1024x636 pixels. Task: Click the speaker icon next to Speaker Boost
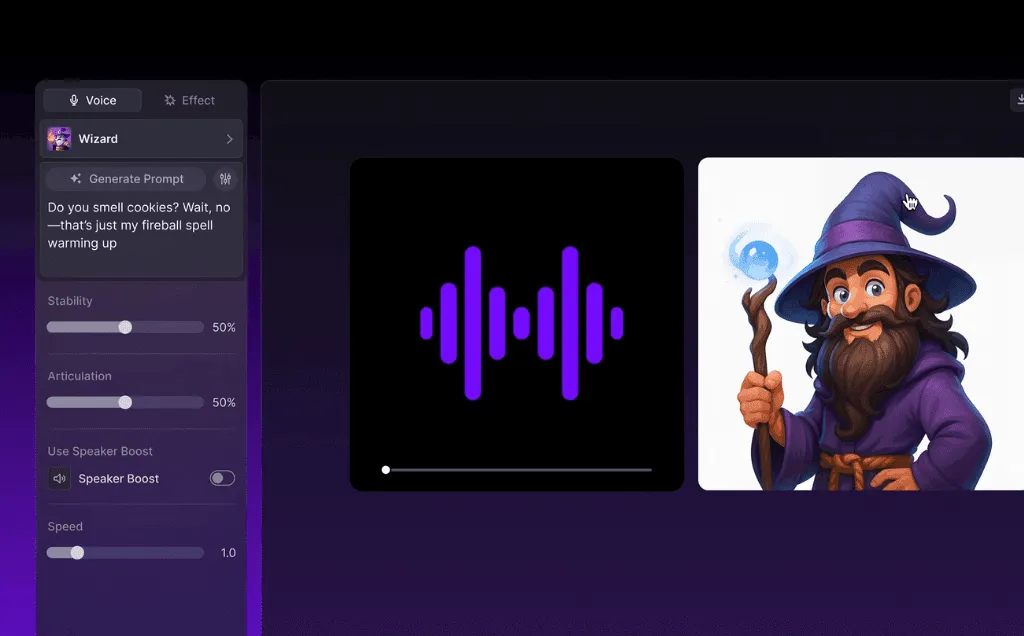tap(59, 478)
